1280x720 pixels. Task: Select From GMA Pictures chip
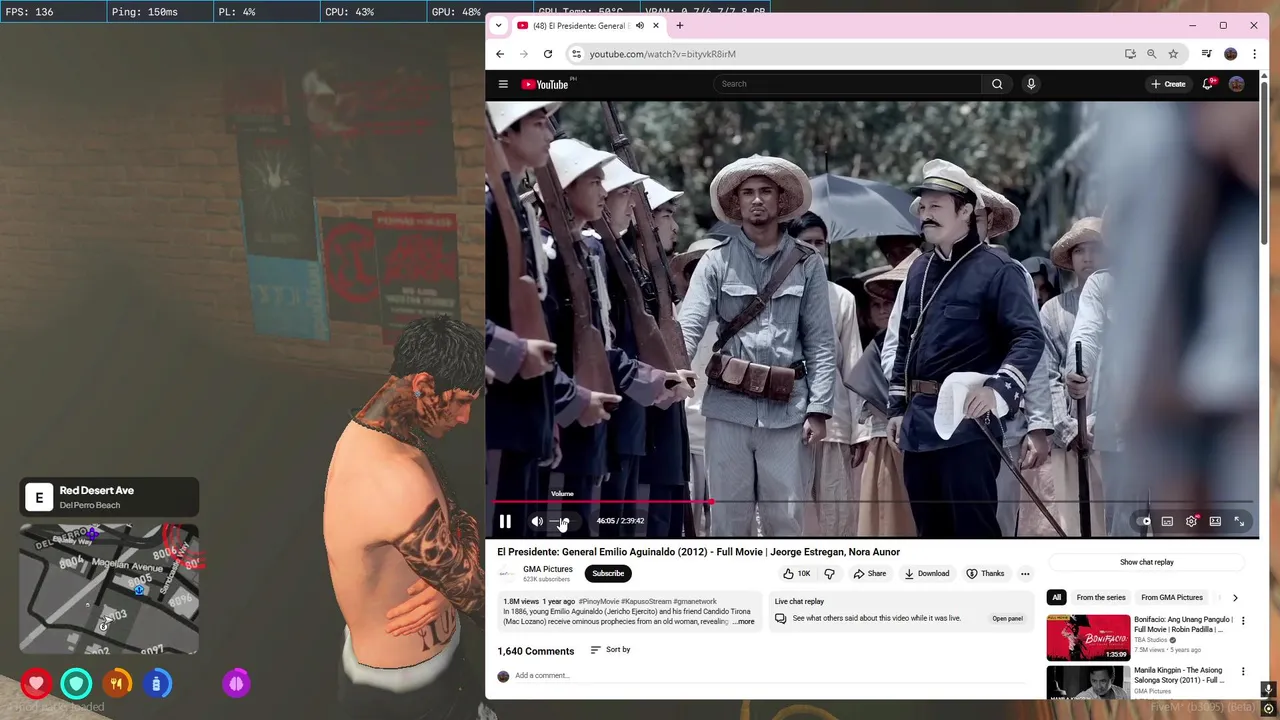tap(1172, 598)
